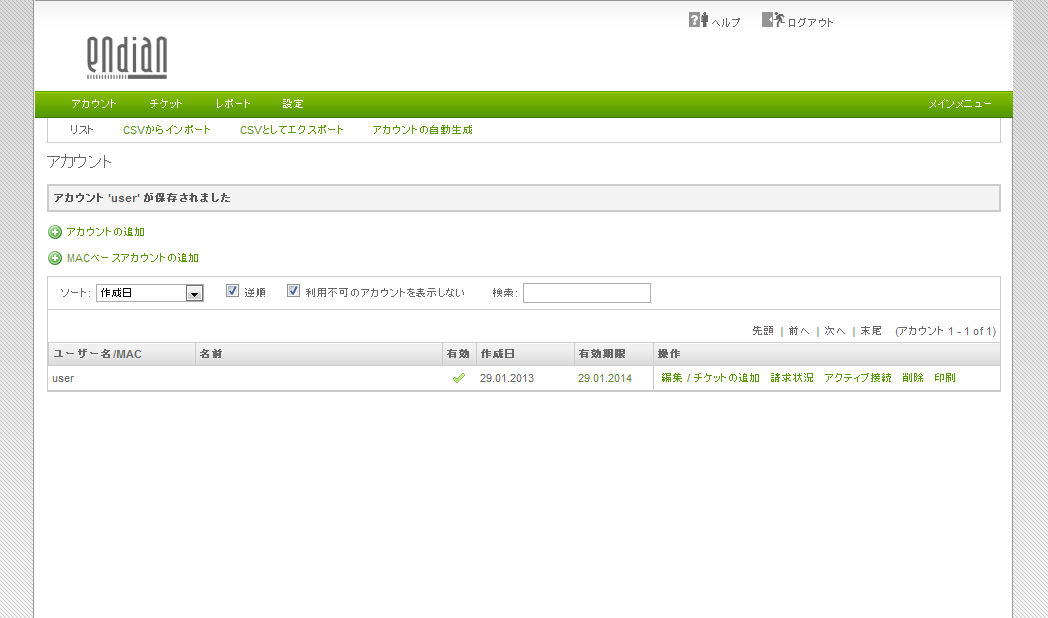This screenshot has height=618, width=1048.
Task: Go to 末尾 page
Action: click(871, 331)
